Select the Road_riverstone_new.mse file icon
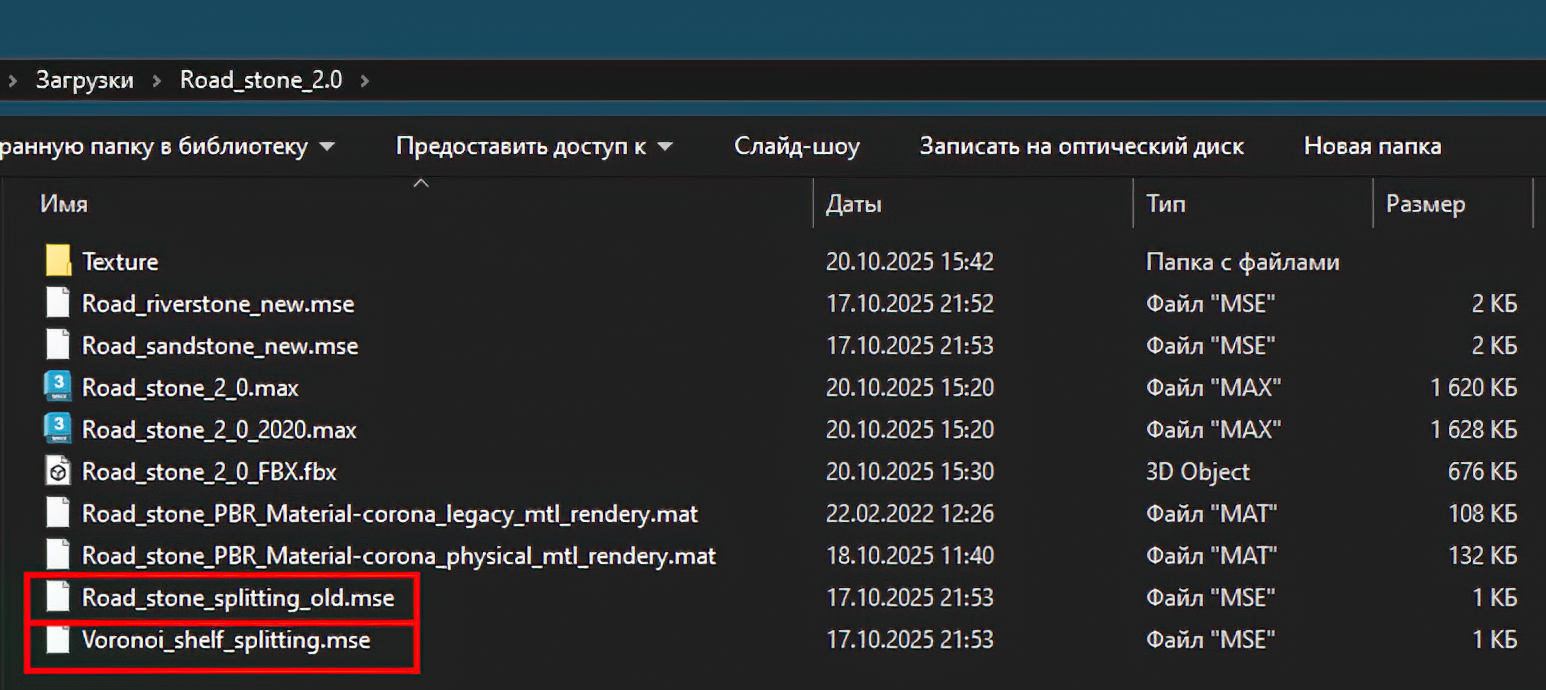The width and height of the screenshot is (1546, 690). click(59, 303)
